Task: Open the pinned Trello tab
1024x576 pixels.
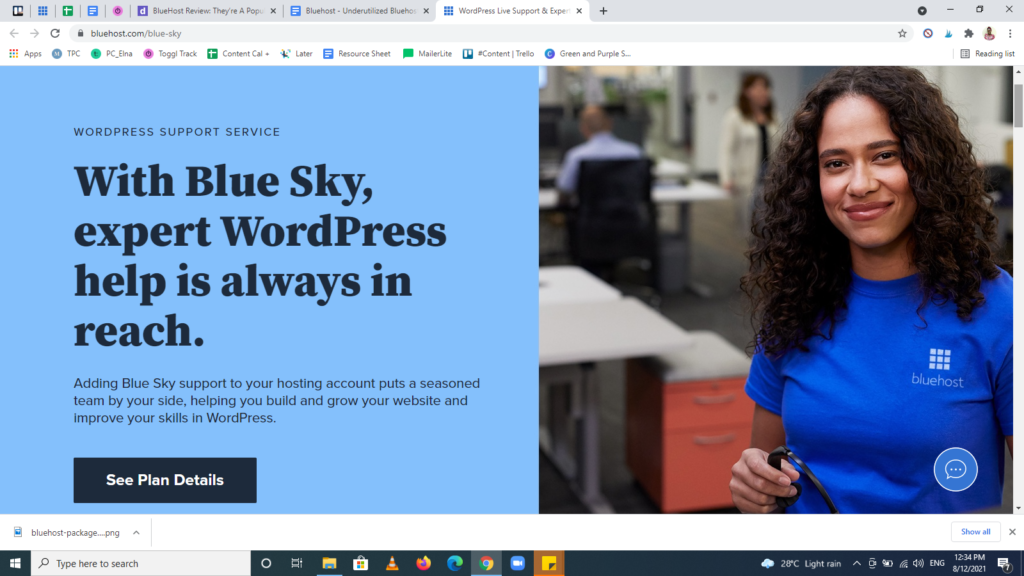Action: [18, 10]
